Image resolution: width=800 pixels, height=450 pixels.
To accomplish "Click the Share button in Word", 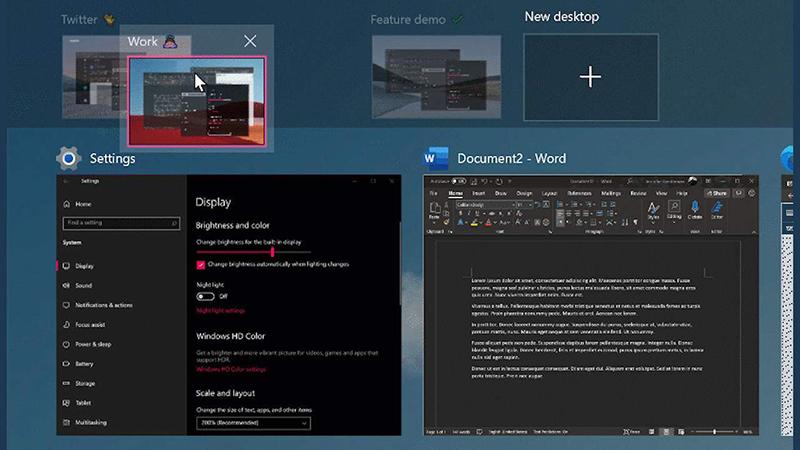I will click(716, 192).
